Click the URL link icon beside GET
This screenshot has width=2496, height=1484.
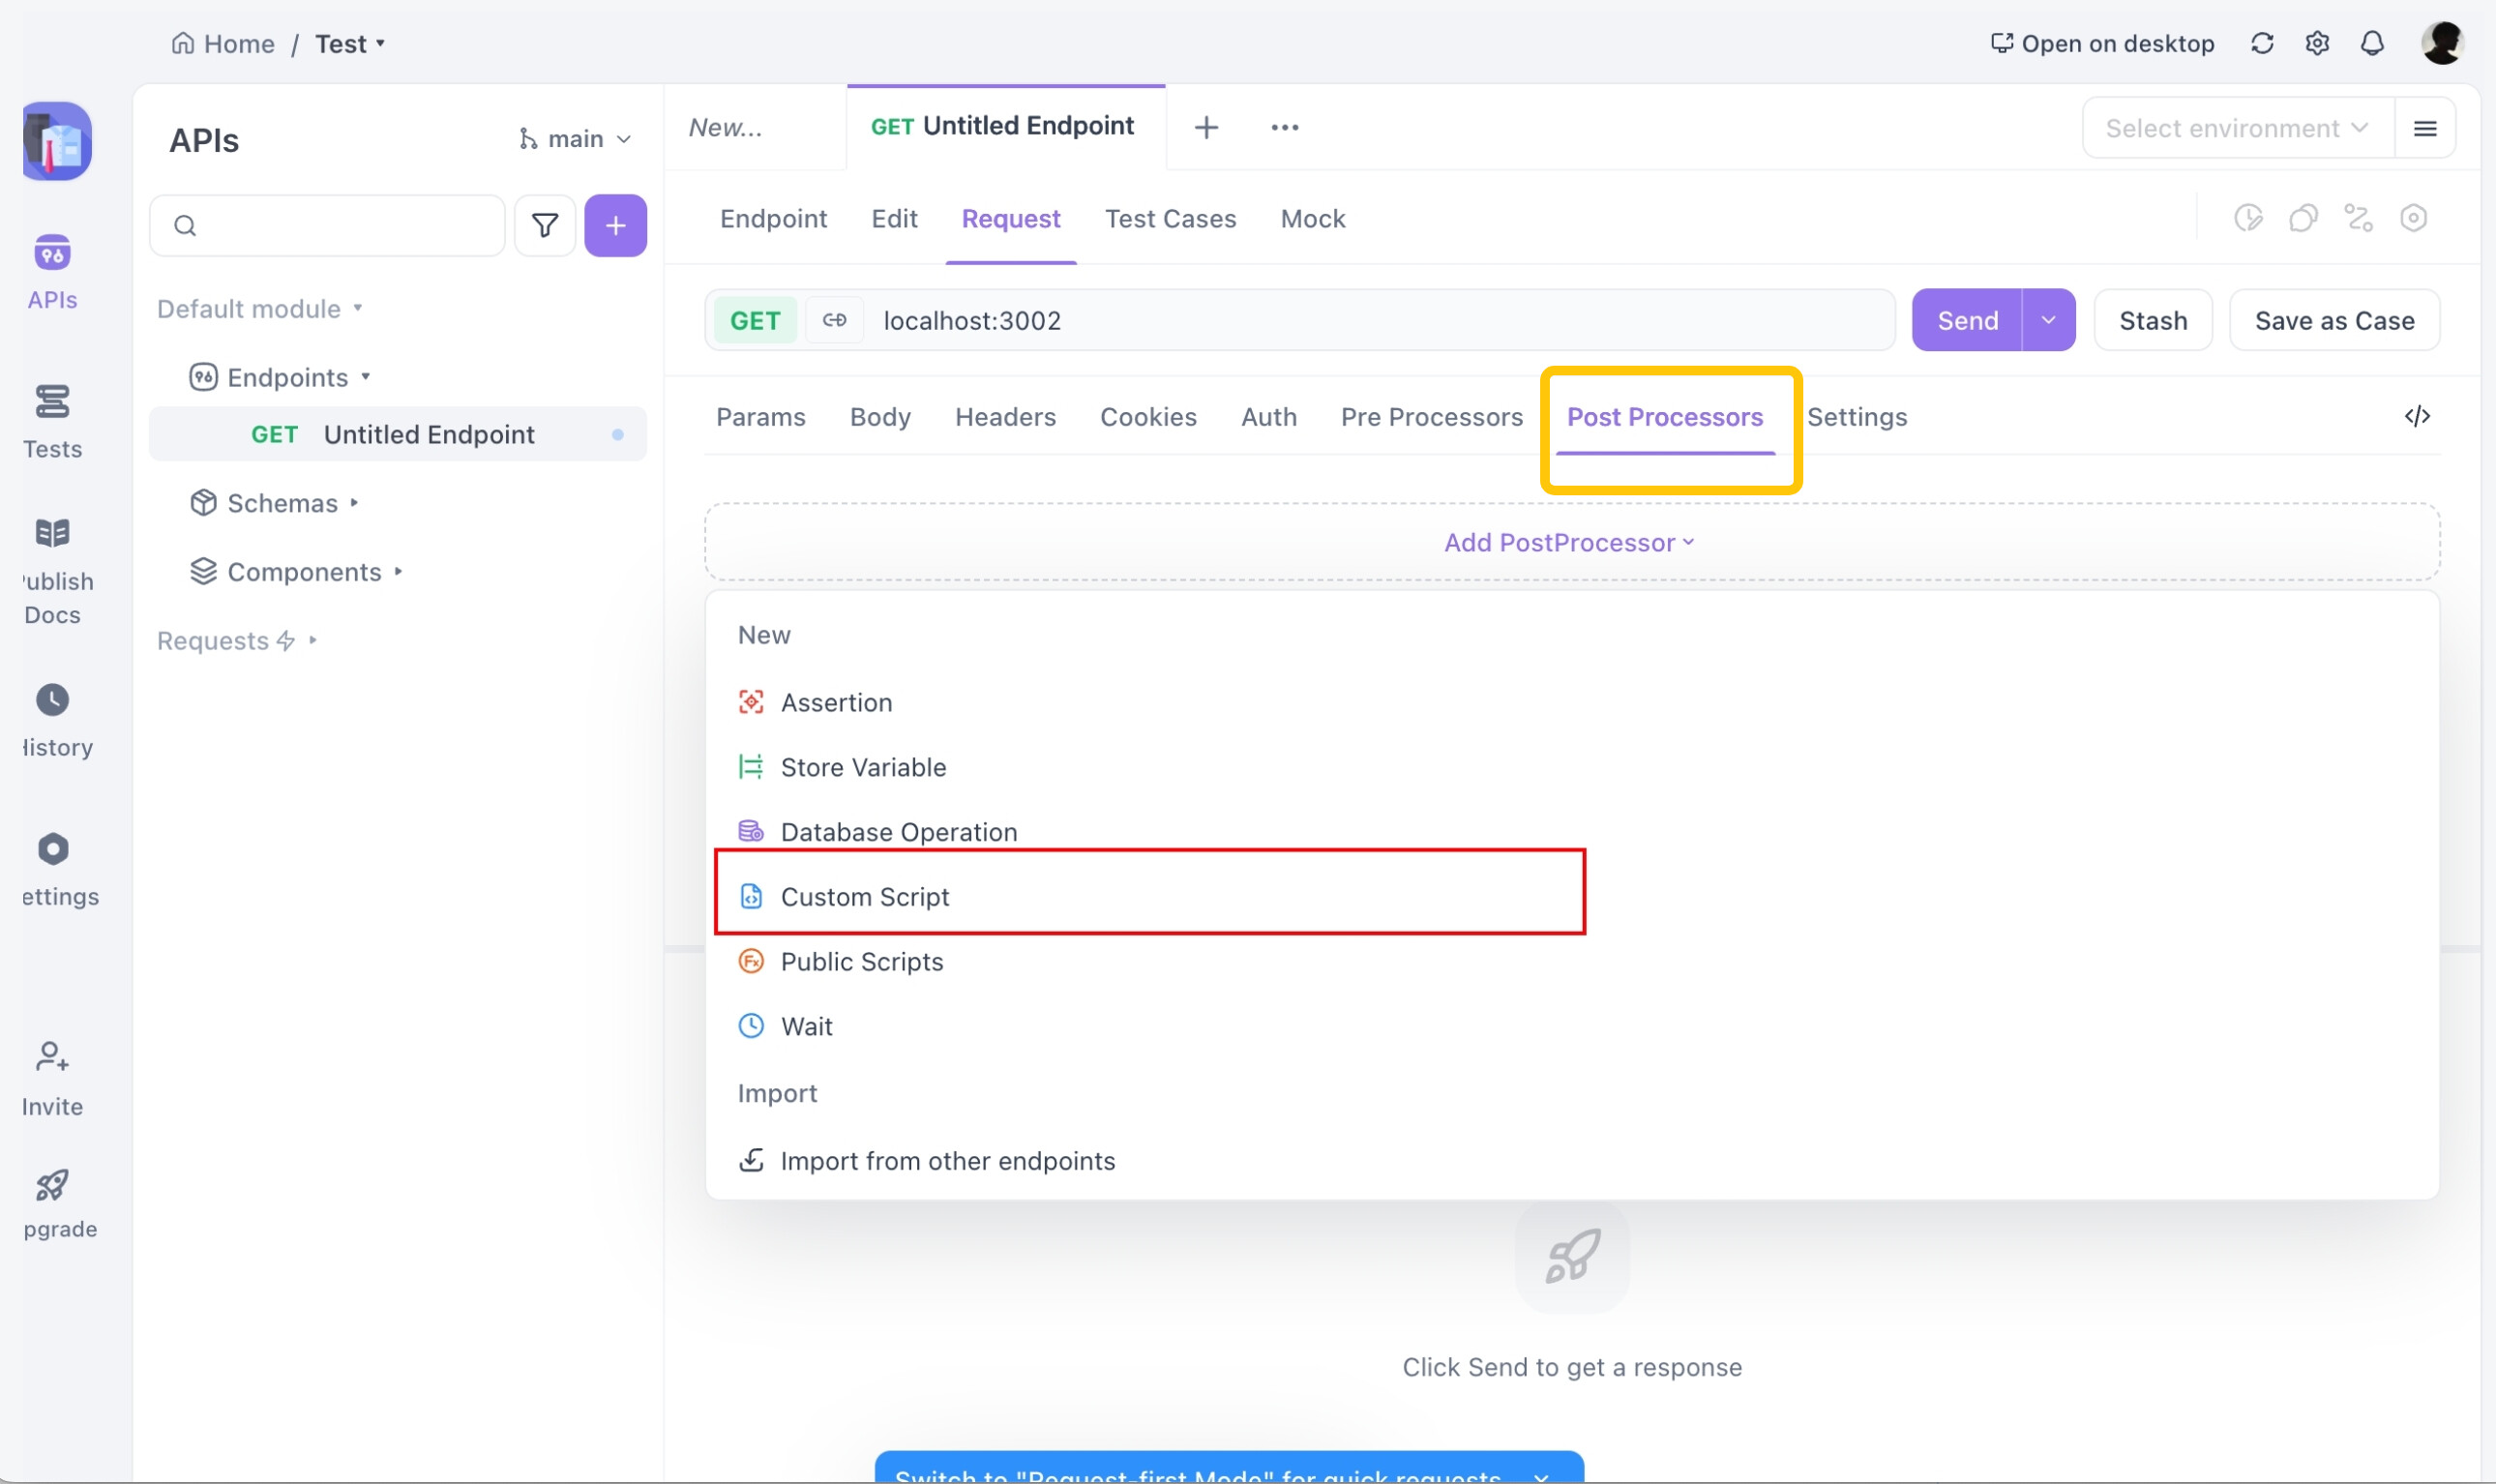pyautogui.click(x=834, y=320)
